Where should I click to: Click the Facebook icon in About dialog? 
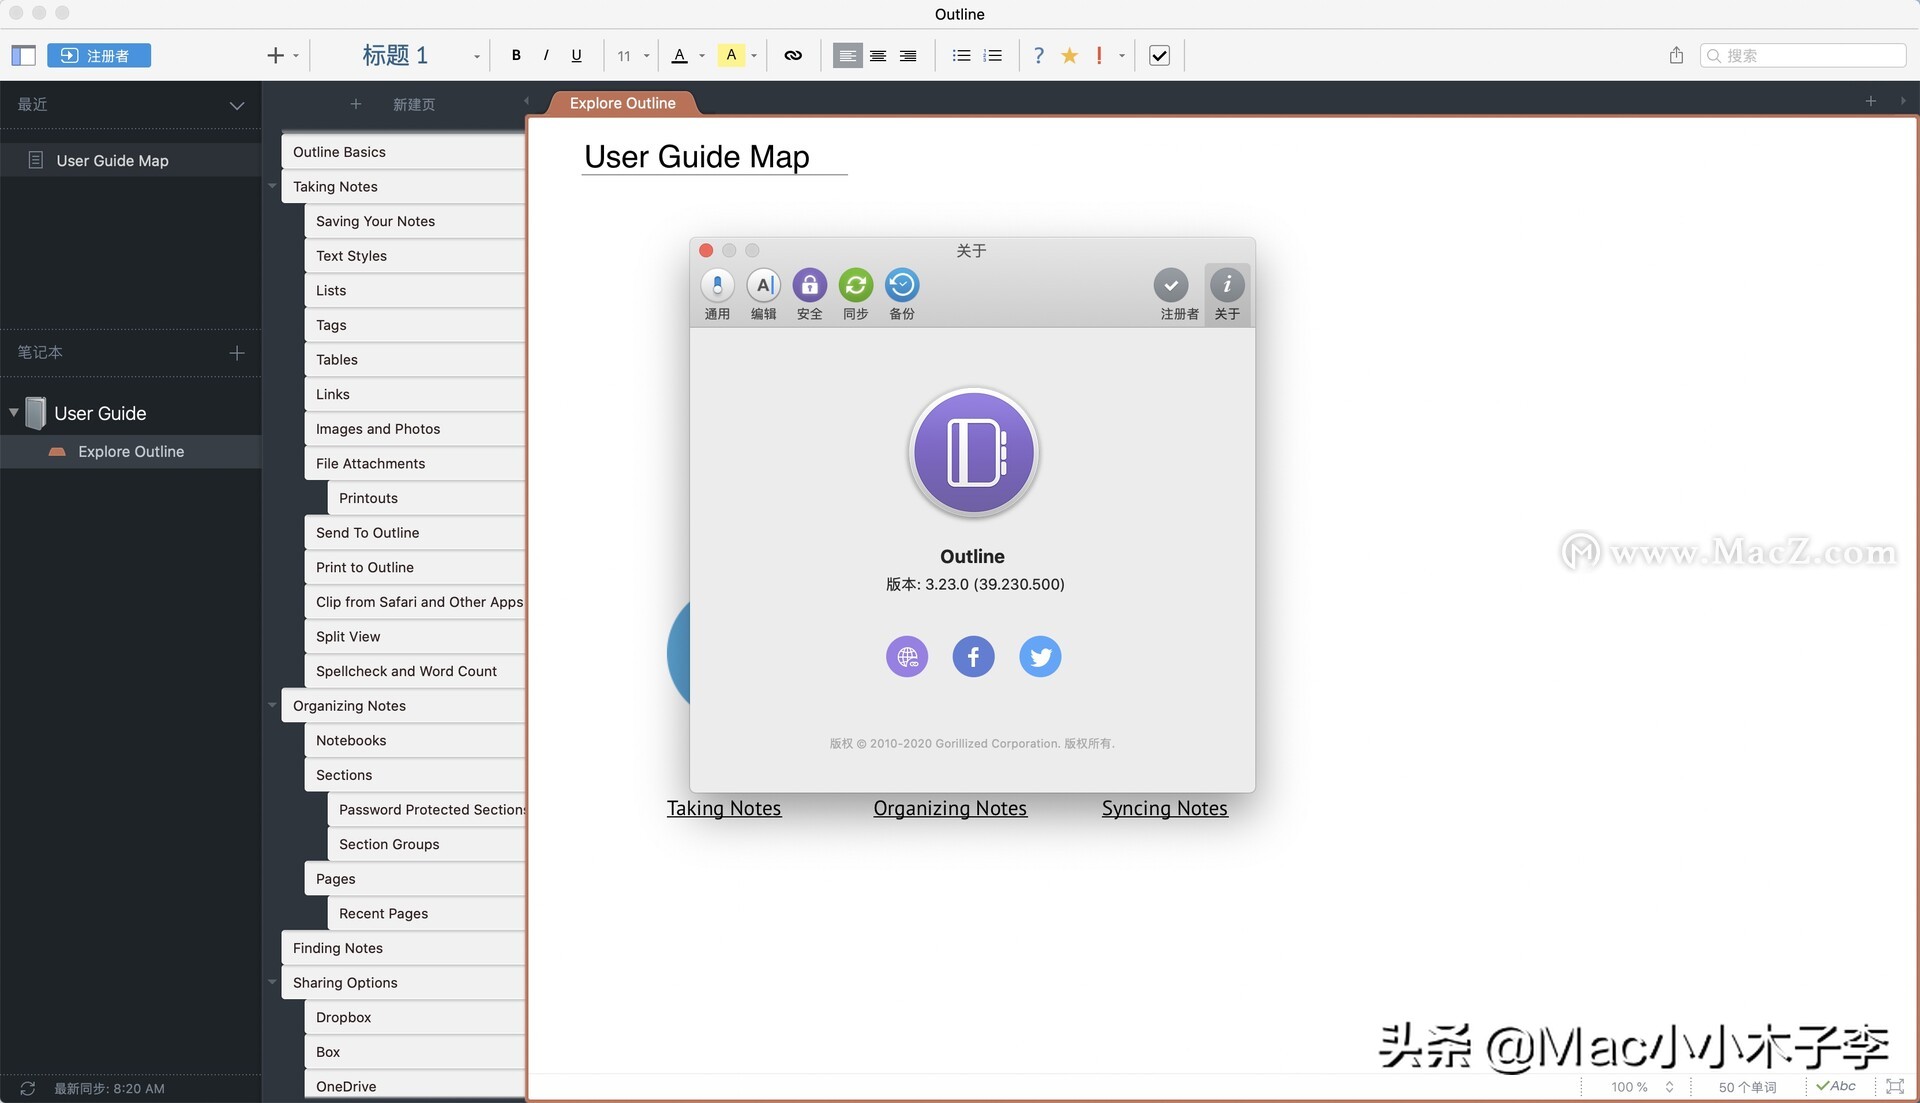(973, 657)
